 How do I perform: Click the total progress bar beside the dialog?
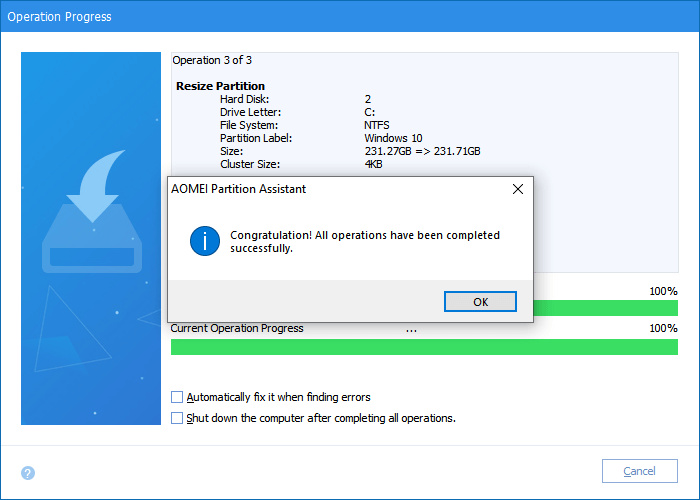606,308
